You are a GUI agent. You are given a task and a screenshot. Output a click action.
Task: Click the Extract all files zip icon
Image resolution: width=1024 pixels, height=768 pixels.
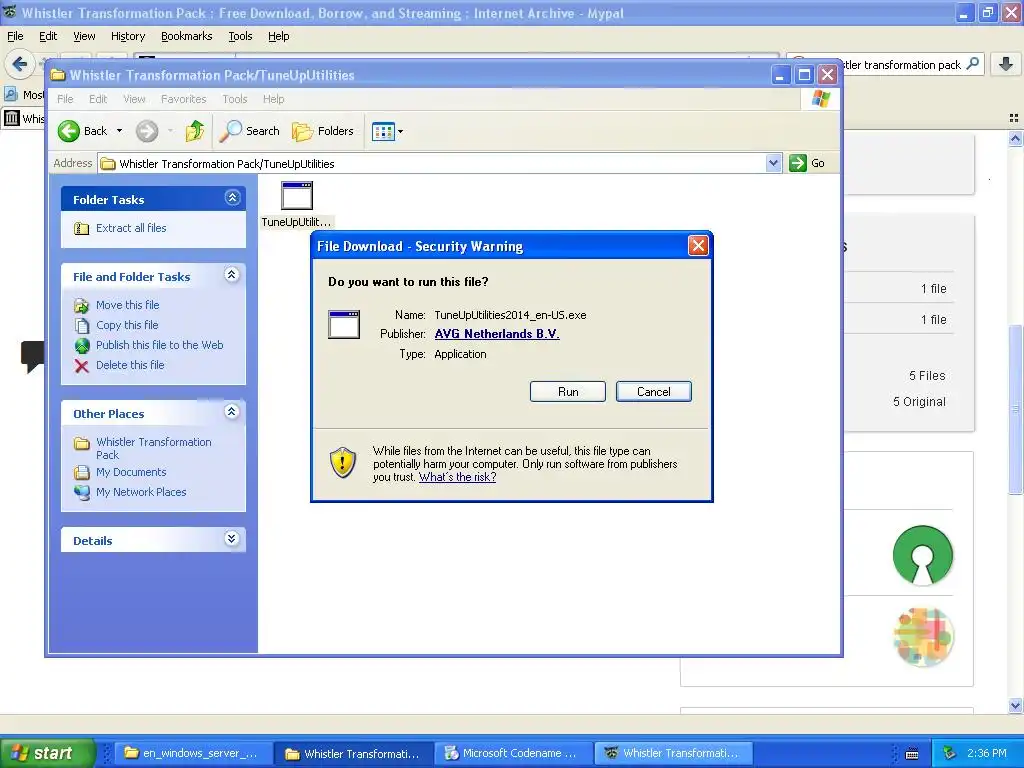click(82, 229)
